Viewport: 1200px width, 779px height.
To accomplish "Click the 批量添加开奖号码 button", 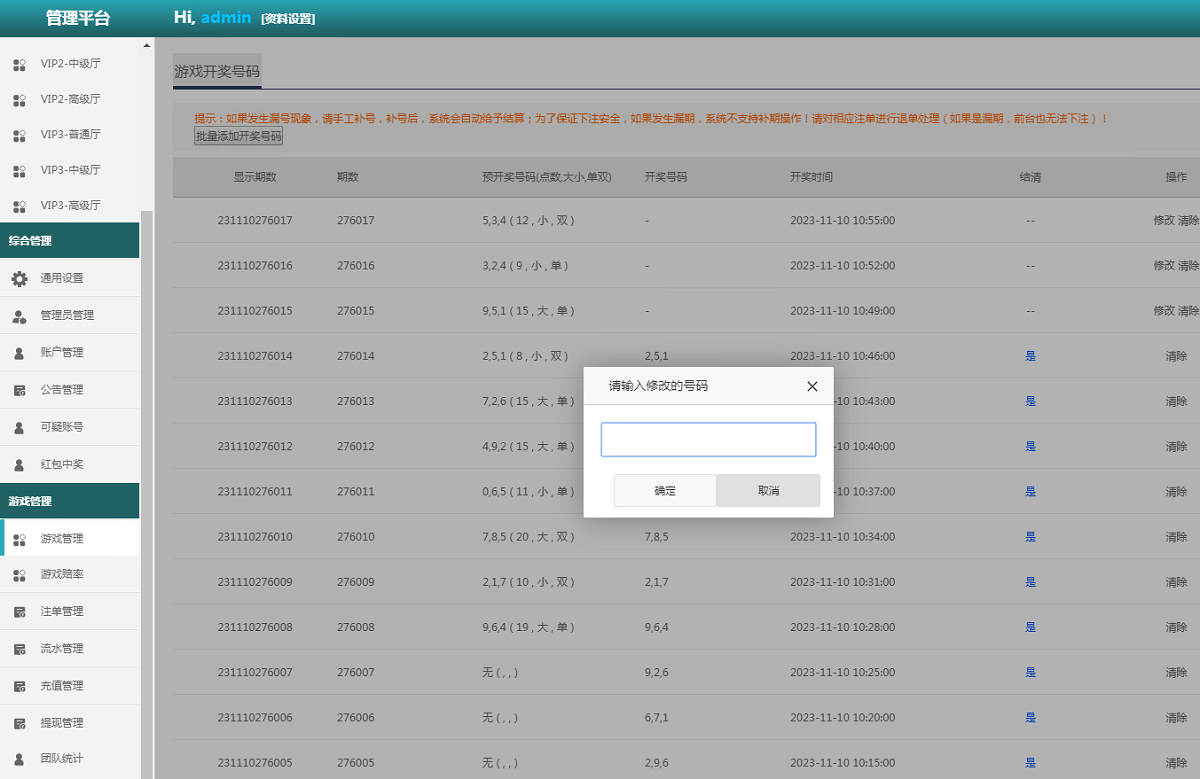I will pos(238,136).
